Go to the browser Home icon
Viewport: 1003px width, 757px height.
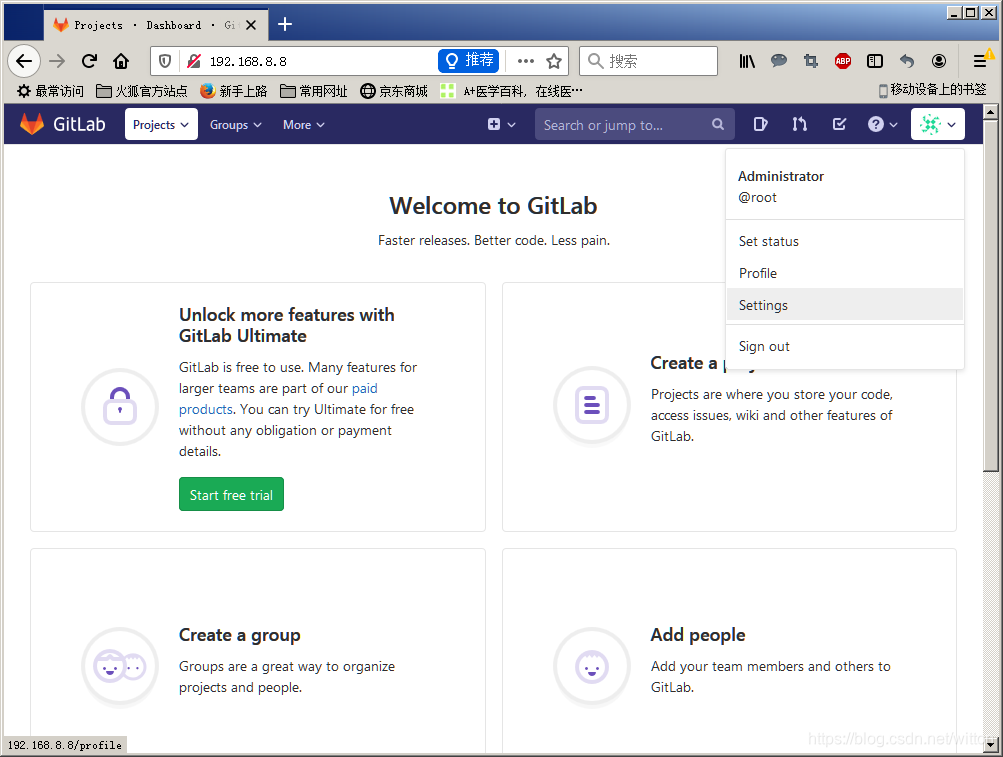tap(121, 61)
